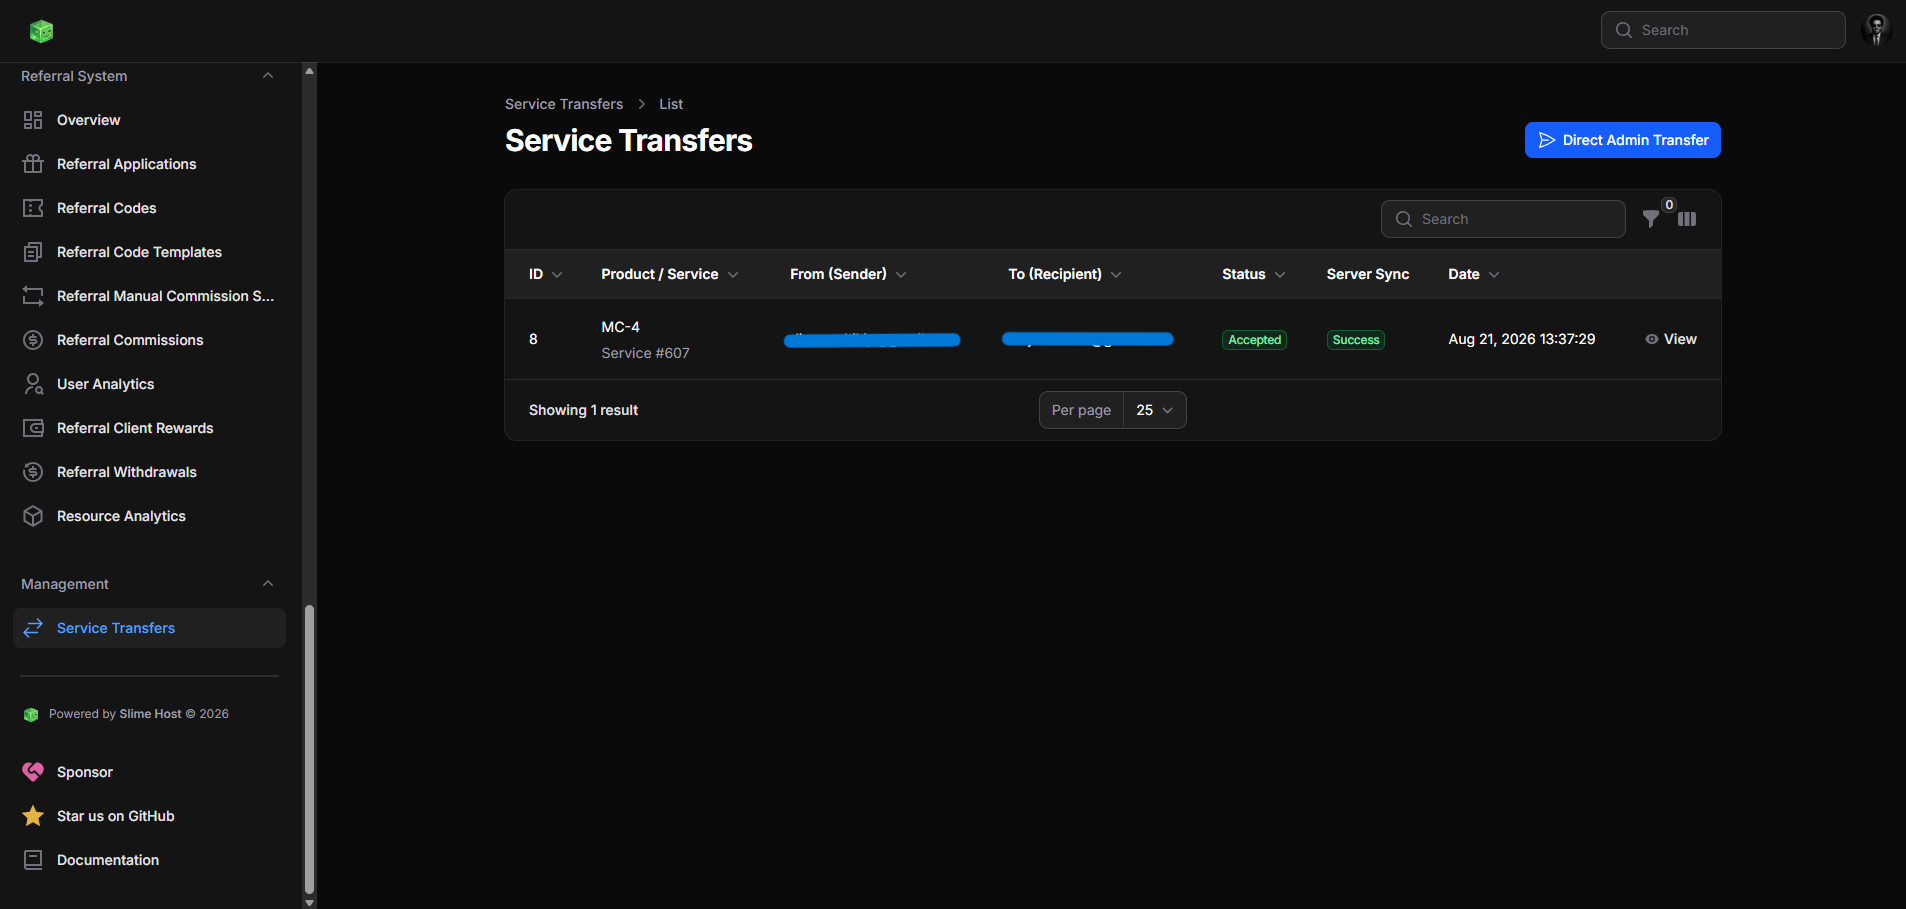This screenshot has height=909, width=1906.
Task: View transfer with ID 8
Action: pyautogui.click(x=1671, y=339)
